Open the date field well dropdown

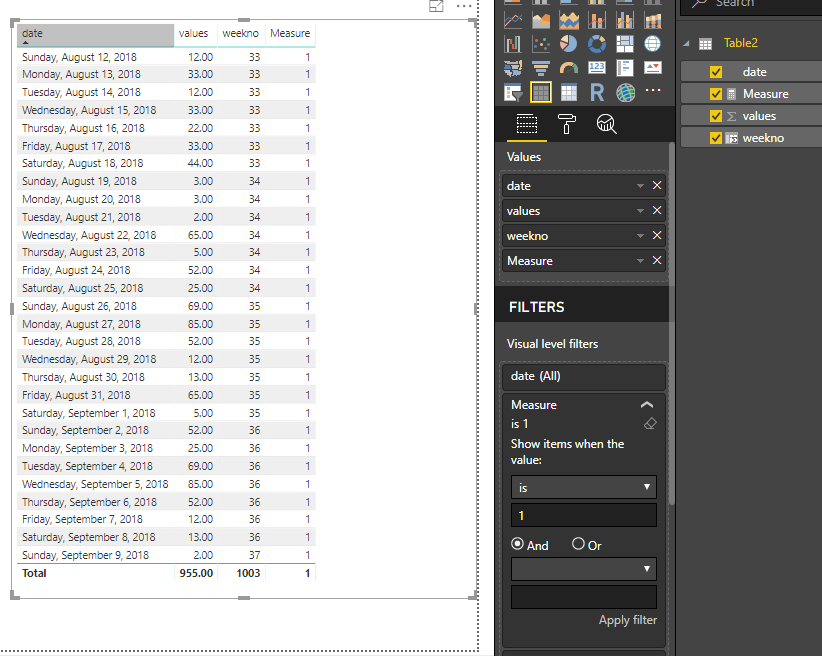click(640, 186)
